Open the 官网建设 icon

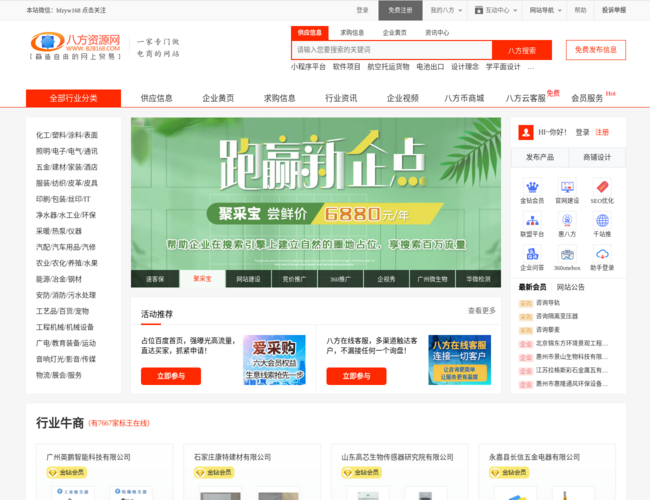tap(567, 187)
